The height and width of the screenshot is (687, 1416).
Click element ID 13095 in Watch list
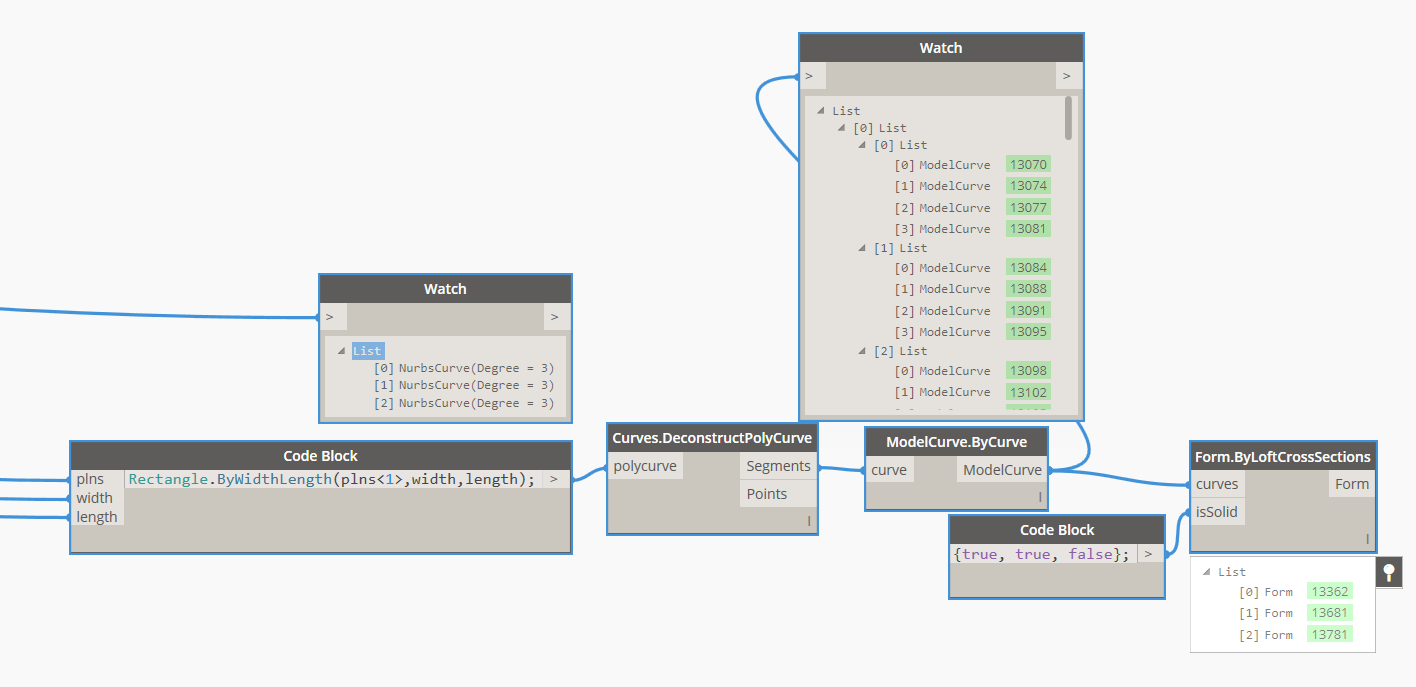tap(1028, 332)
